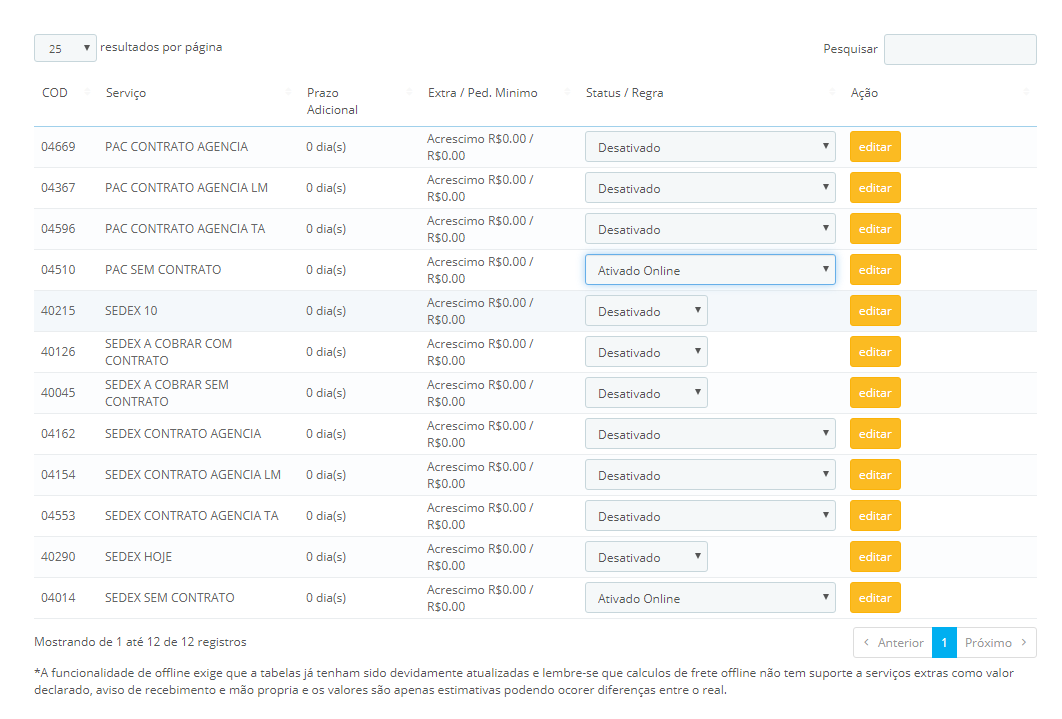Edit SEDEX A COBRAR COM CONTRATO service
1062x719 pixels.
875,351
